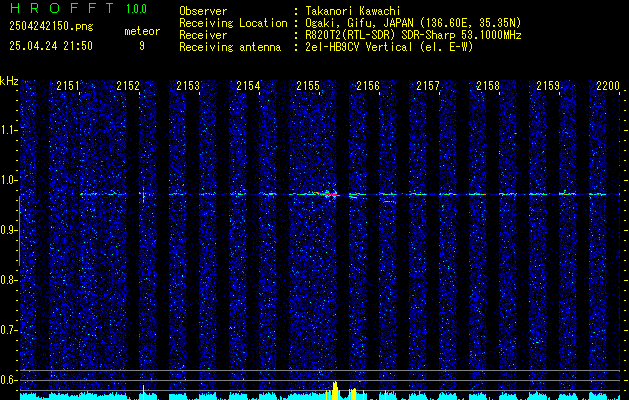The height and width of the screenshot is (400, 629).
Task: Click the red meteor echo trace near 2155
Action: tap(328, 194)
